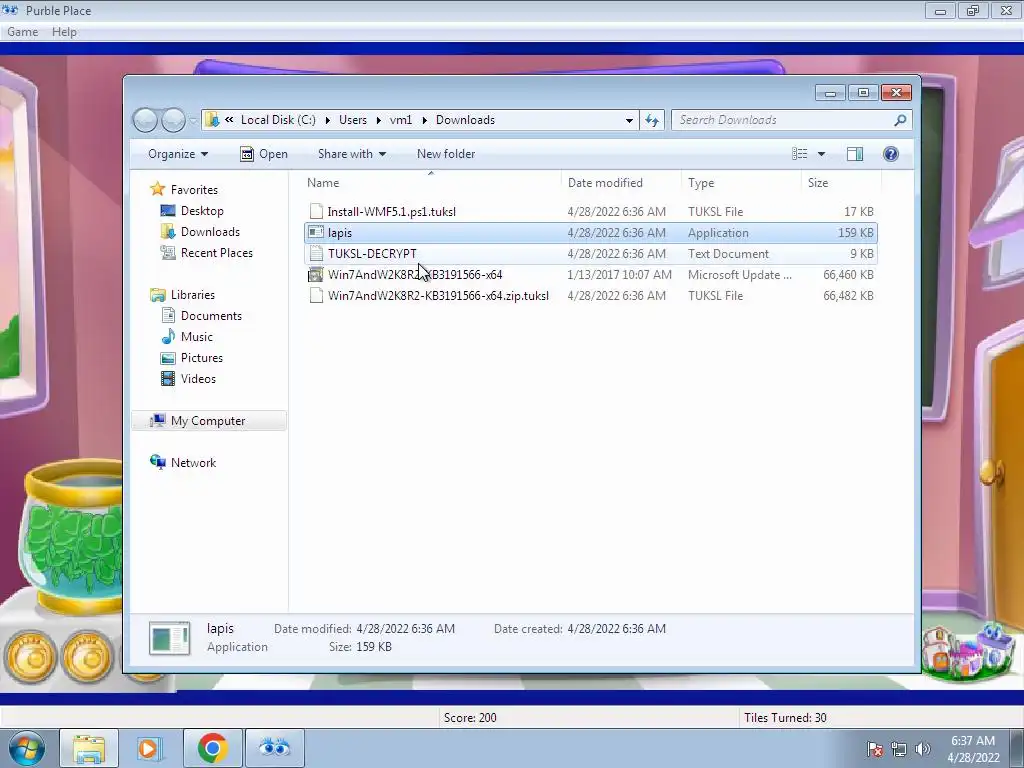Open Desktop in the Favorites list

[202, 211]
